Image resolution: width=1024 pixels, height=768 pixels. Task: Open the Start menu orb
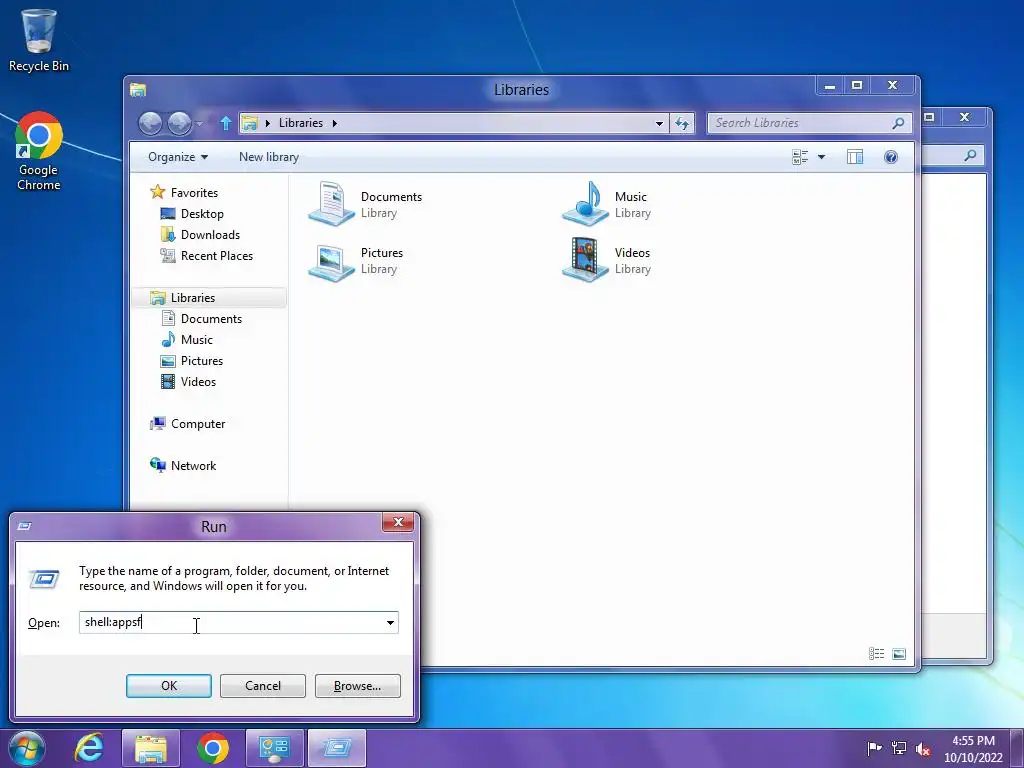[x=27, y=748]
